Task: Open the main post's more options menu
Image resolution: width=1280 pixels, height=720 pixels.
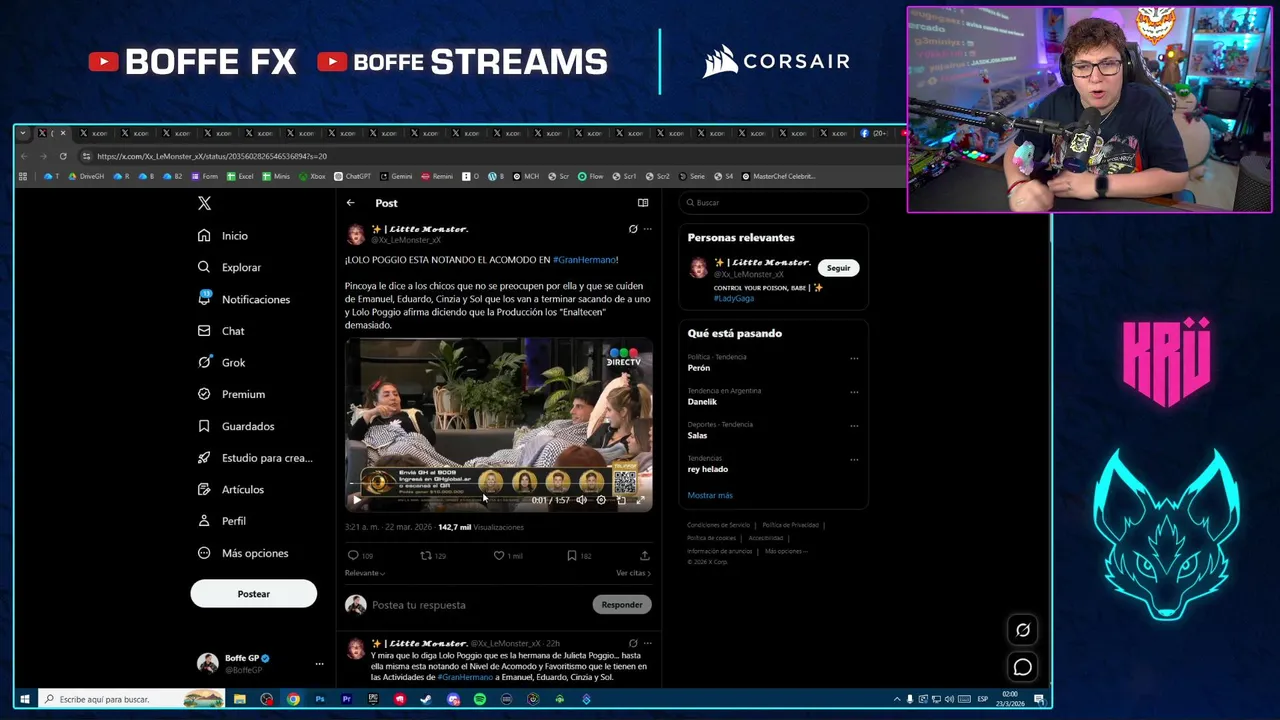Action: pyautogui.click(x=647, y=229)
